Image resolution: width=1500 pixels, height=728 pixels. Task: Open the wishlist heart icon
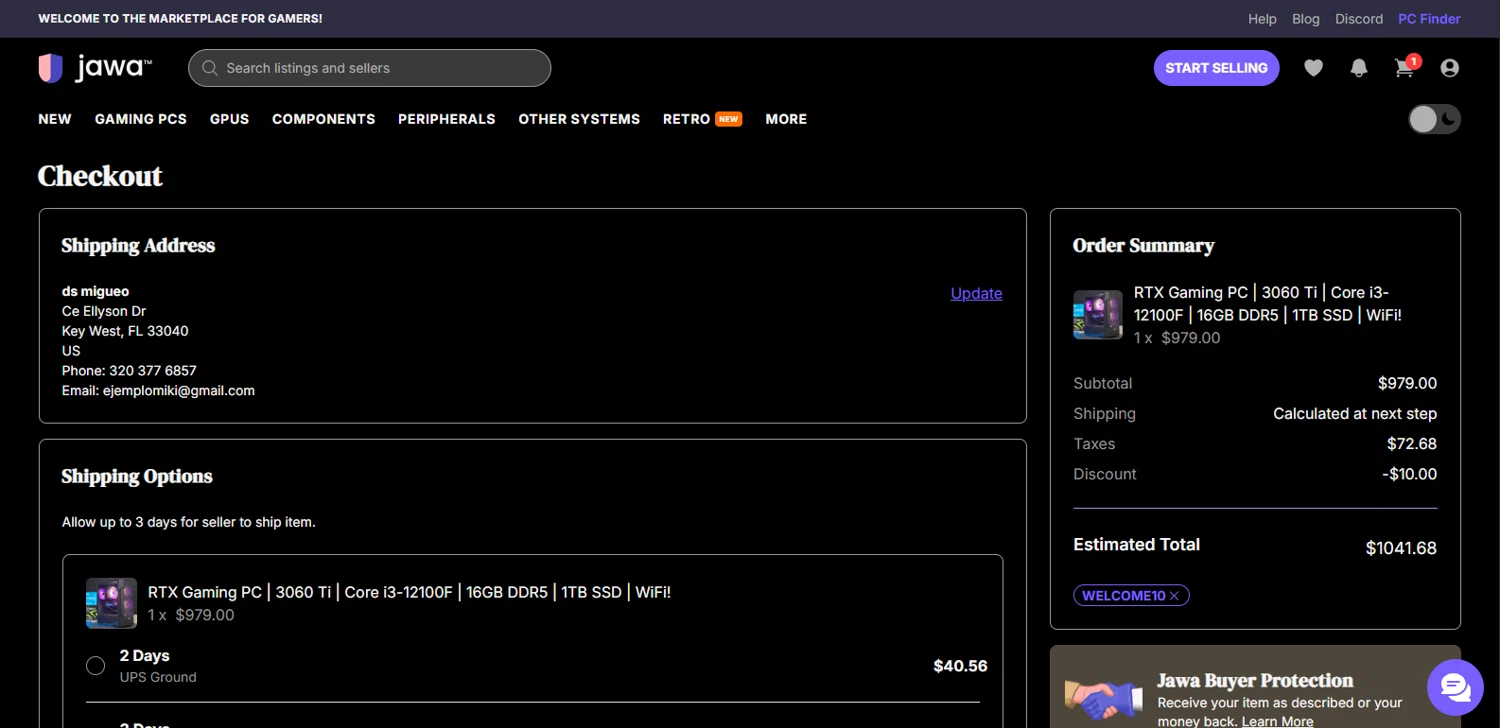[x=1313, y=68]
